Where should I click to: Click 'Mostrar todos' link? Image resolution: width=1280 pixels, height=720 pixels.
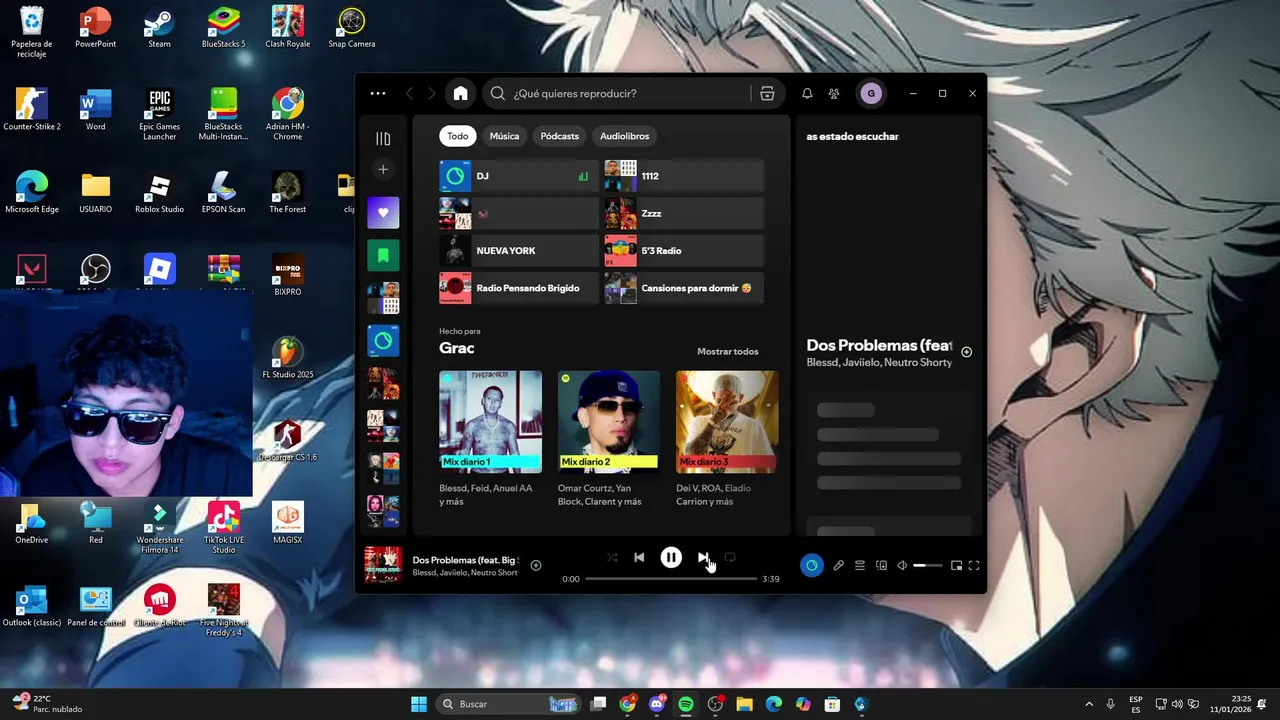[727, 352]
